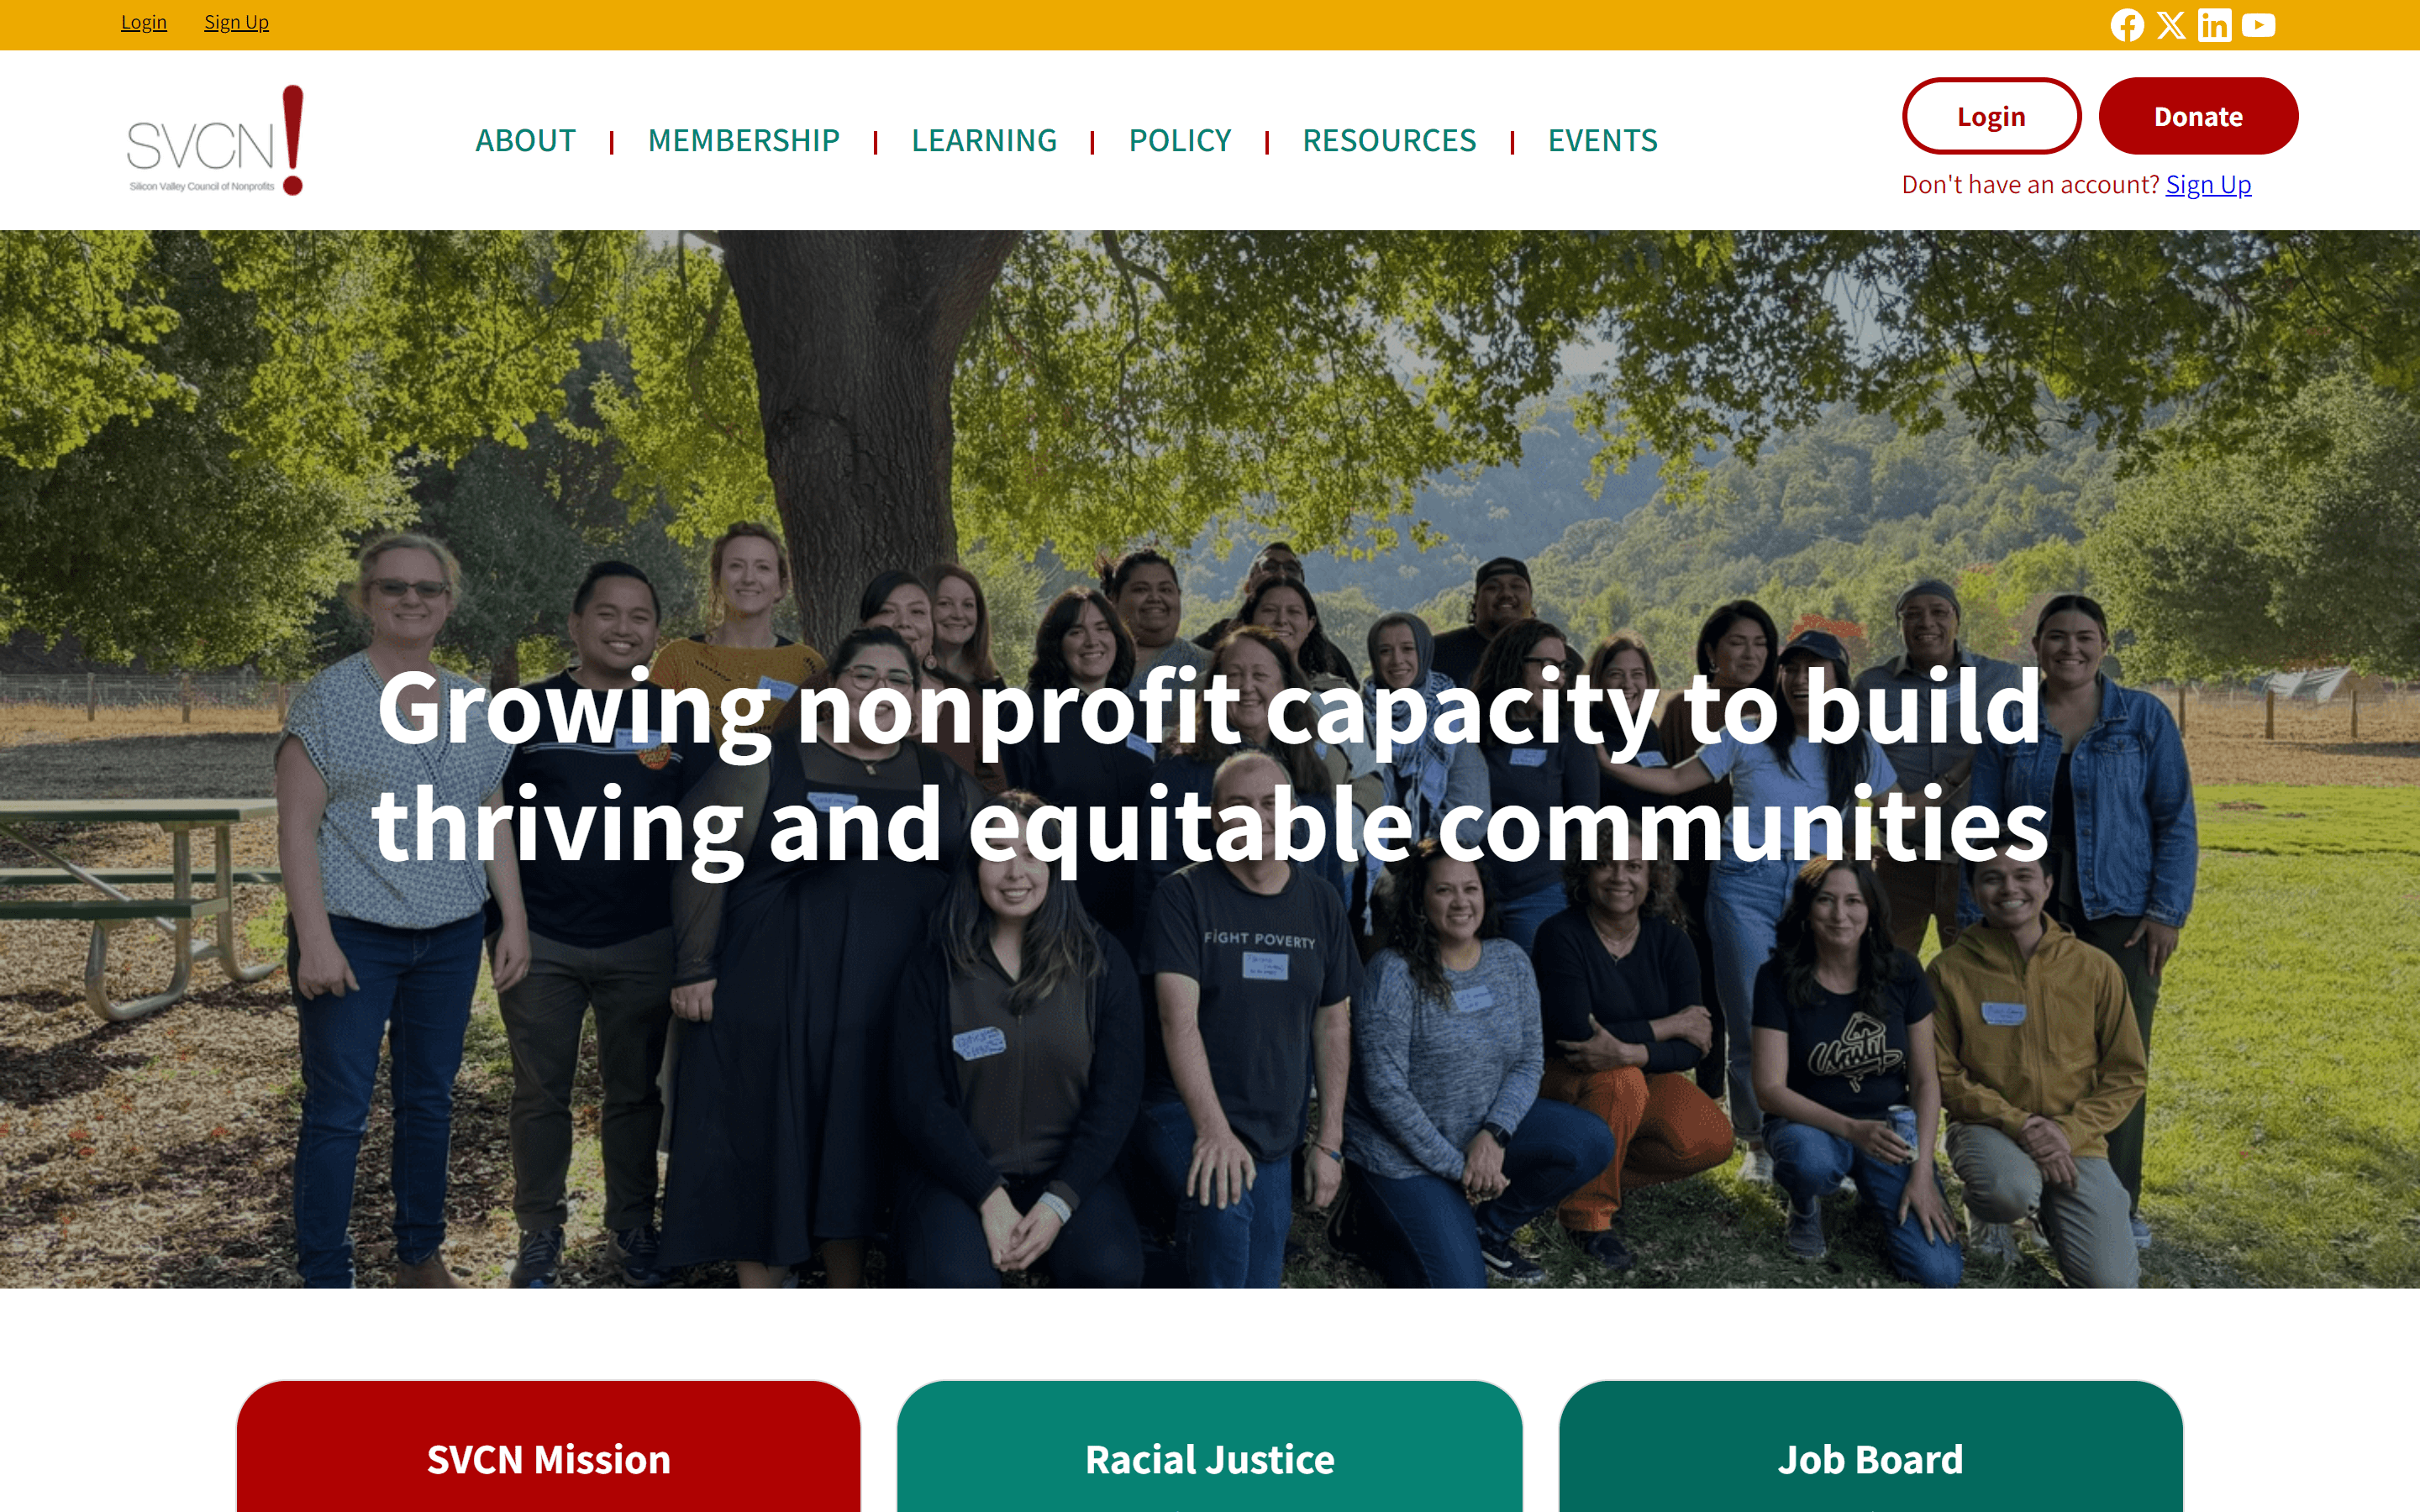
Task: Click Login link in yellow top bar
Action: (x=144, y=22)
